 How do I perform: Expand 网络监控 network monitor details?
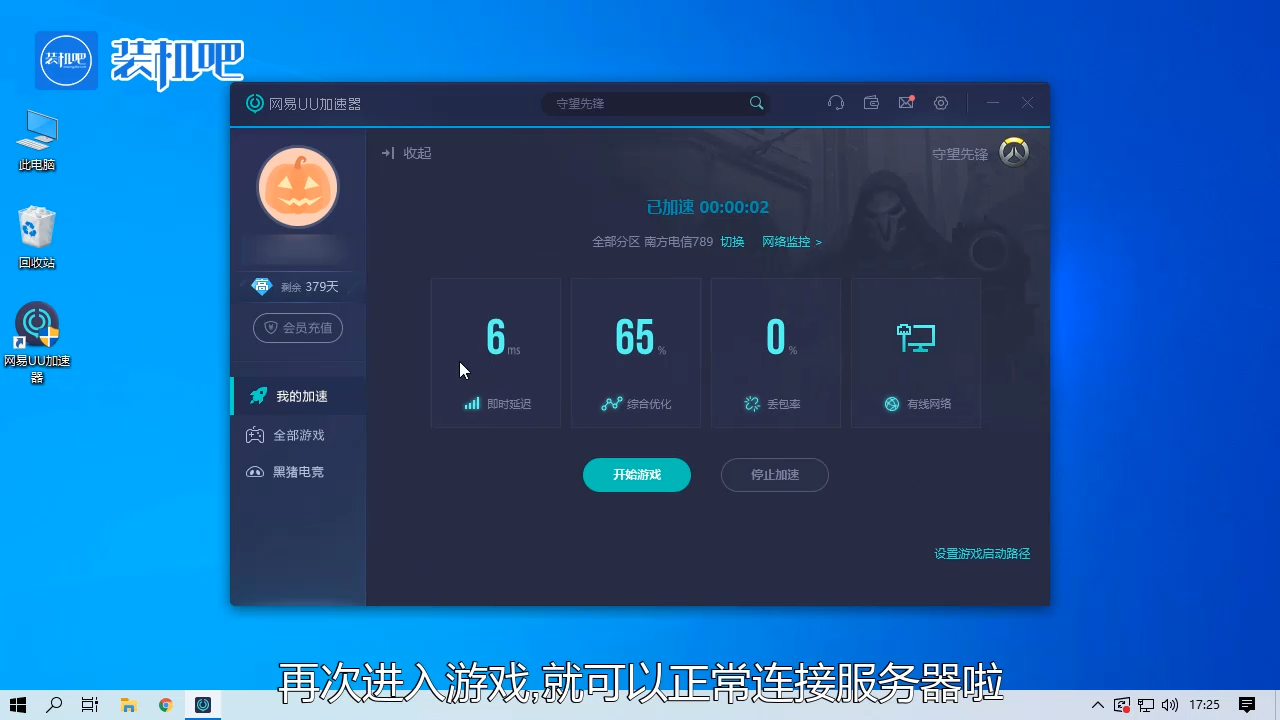[786, 242]
